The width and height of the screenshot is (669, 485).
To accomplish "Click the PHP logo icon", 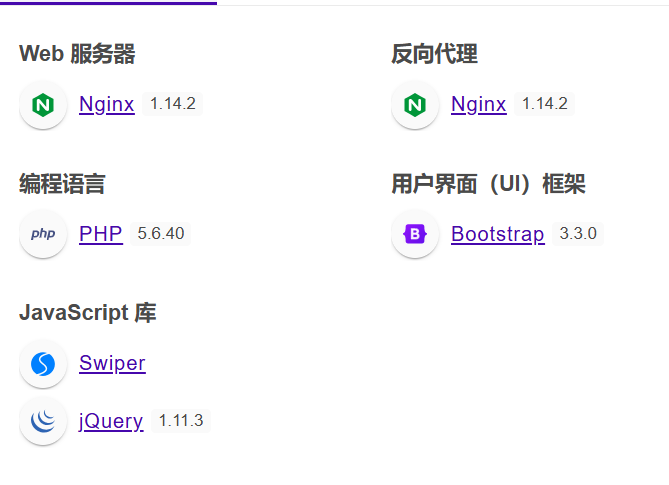I will pyautogui.click(x=43, y=234).
